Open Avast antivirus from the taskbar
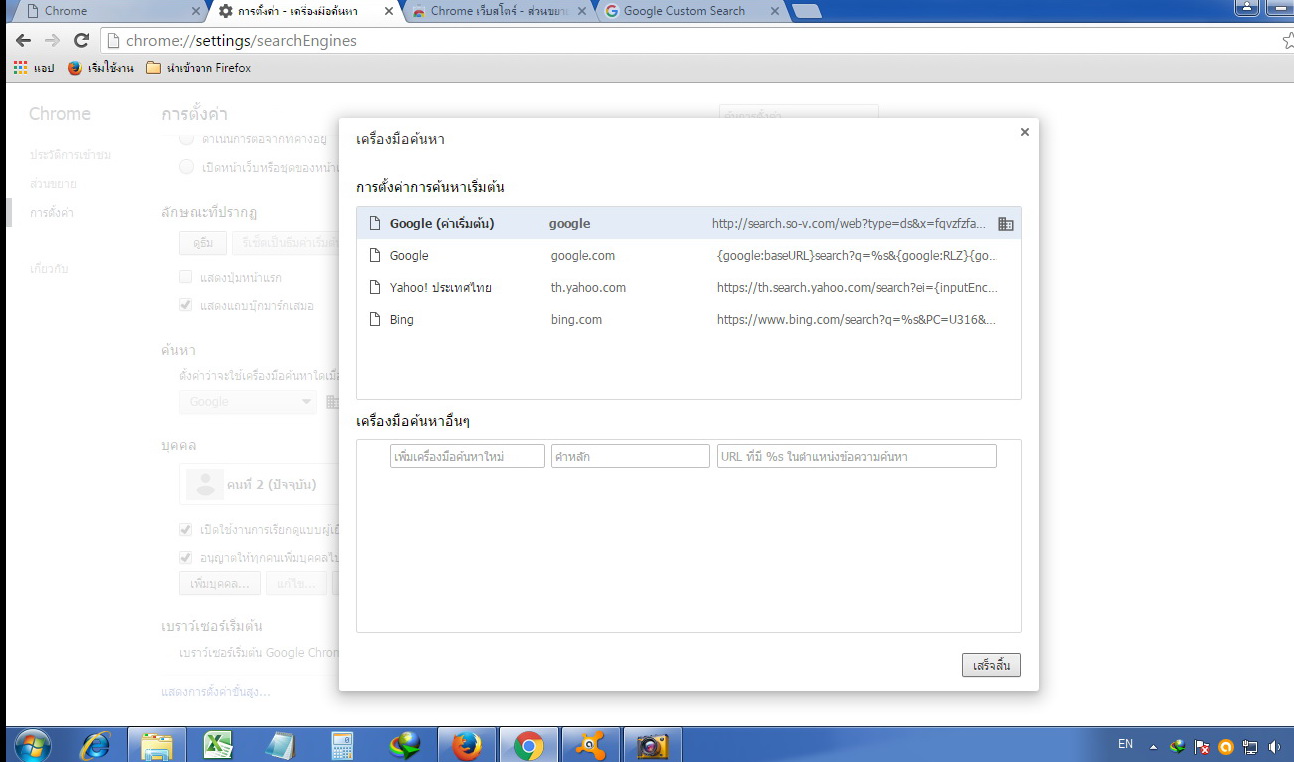The height and width of the screenshot is (762, 1294). tap(591, 745)
